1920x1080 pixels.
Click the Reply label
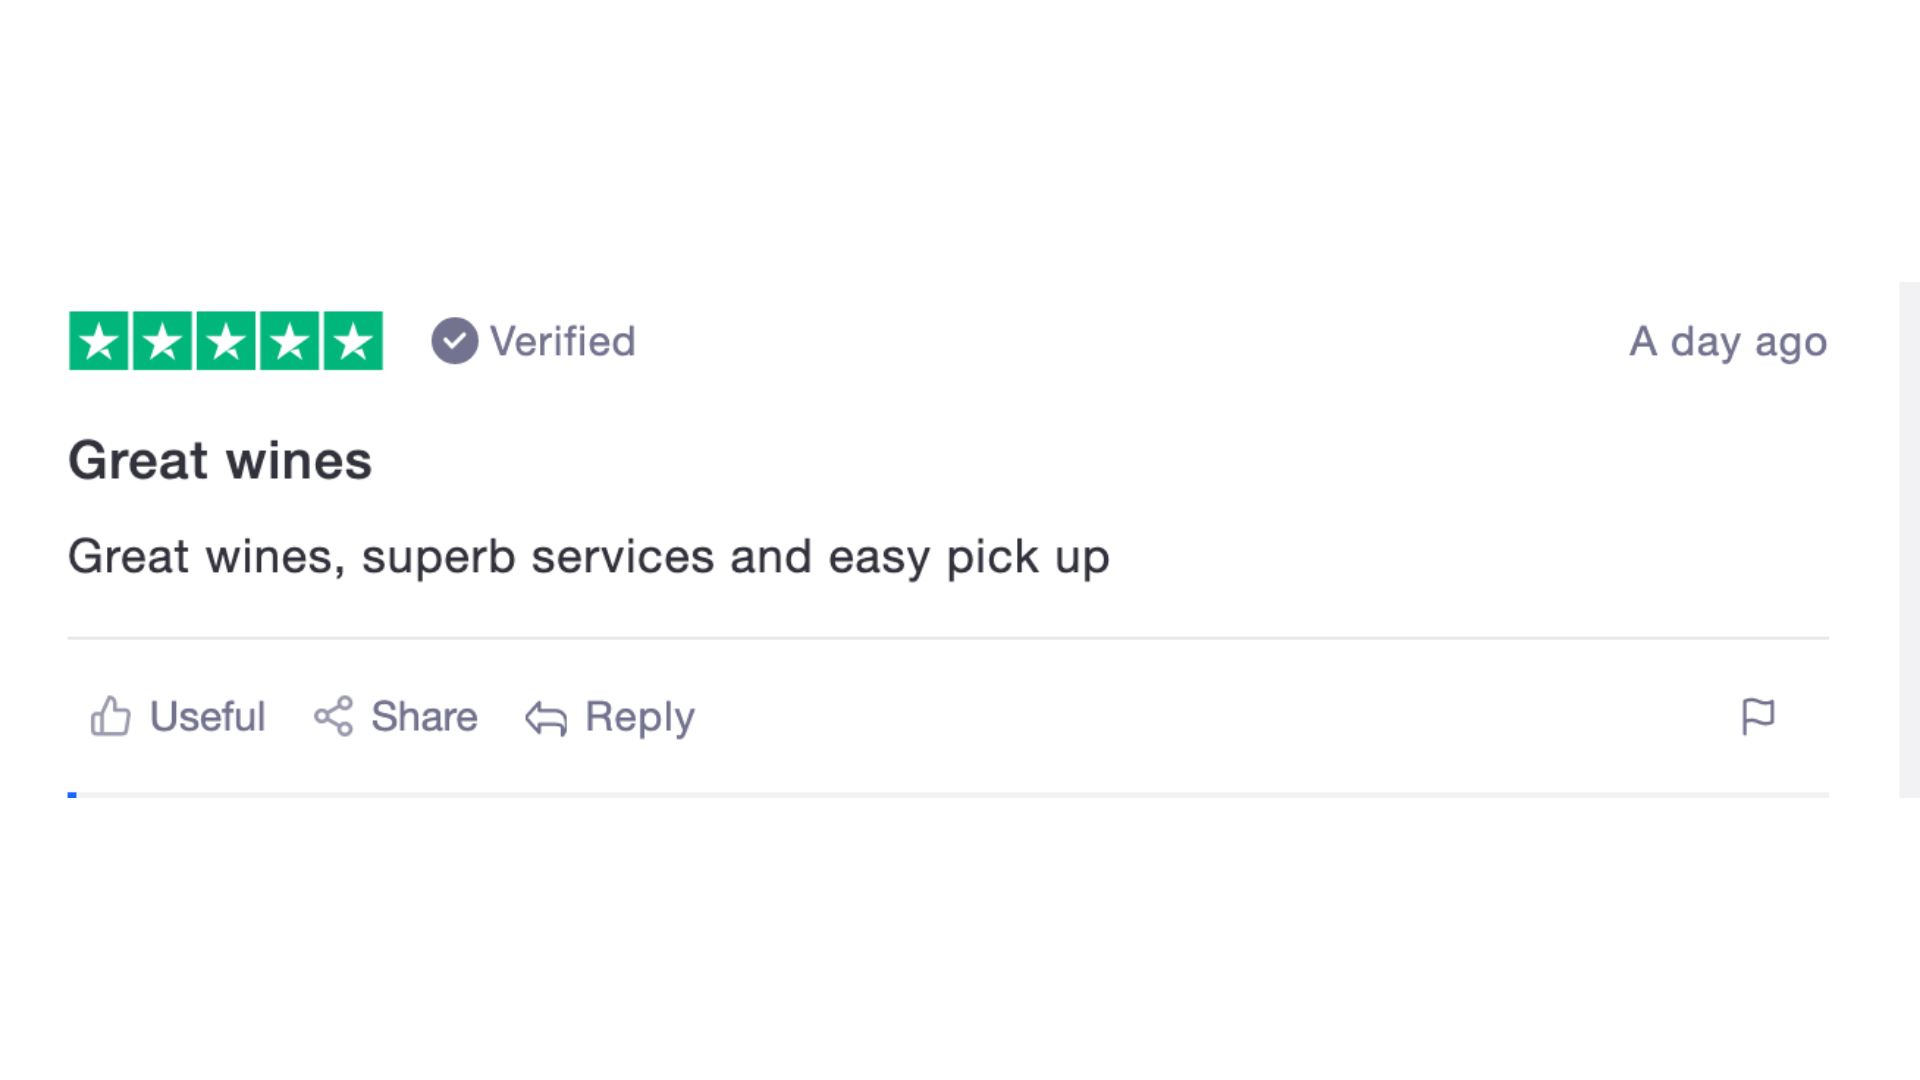tap(640, 718)
